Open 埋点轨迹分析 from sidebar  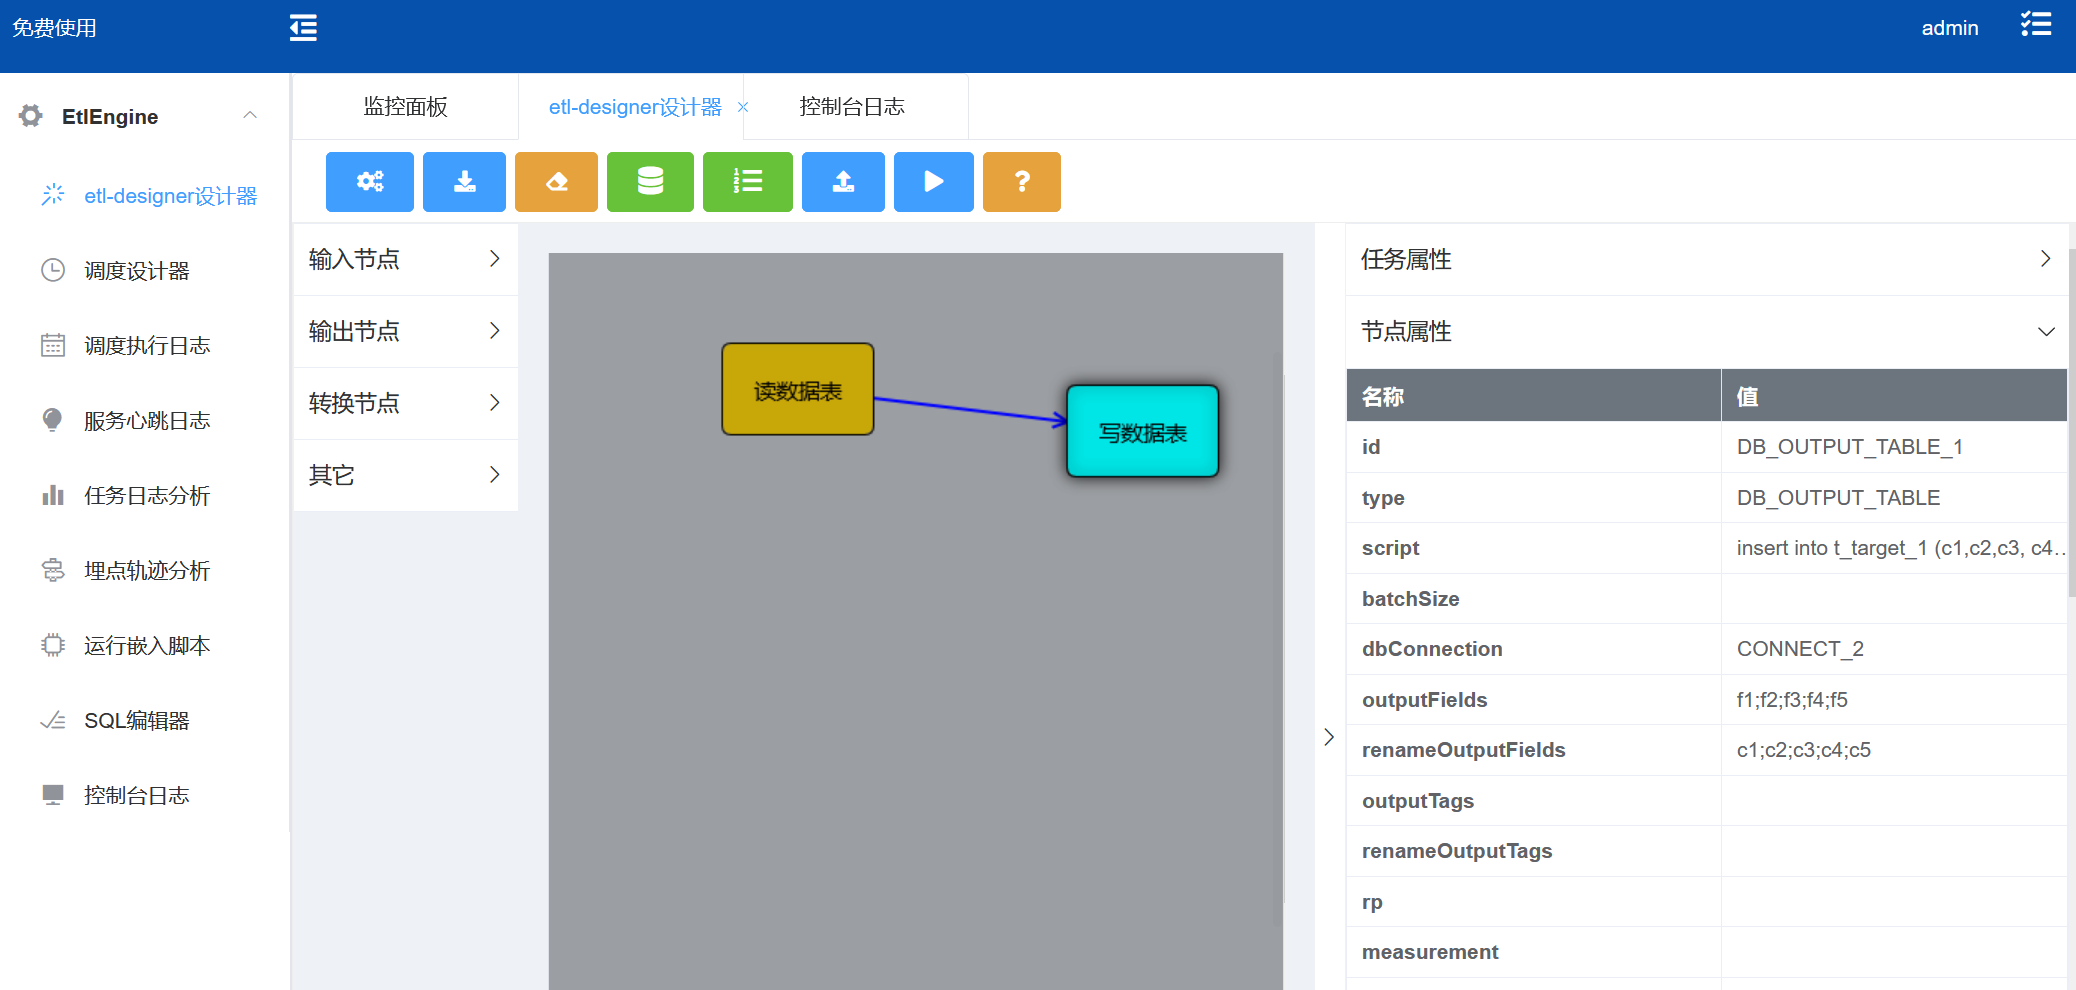(147, 570)
